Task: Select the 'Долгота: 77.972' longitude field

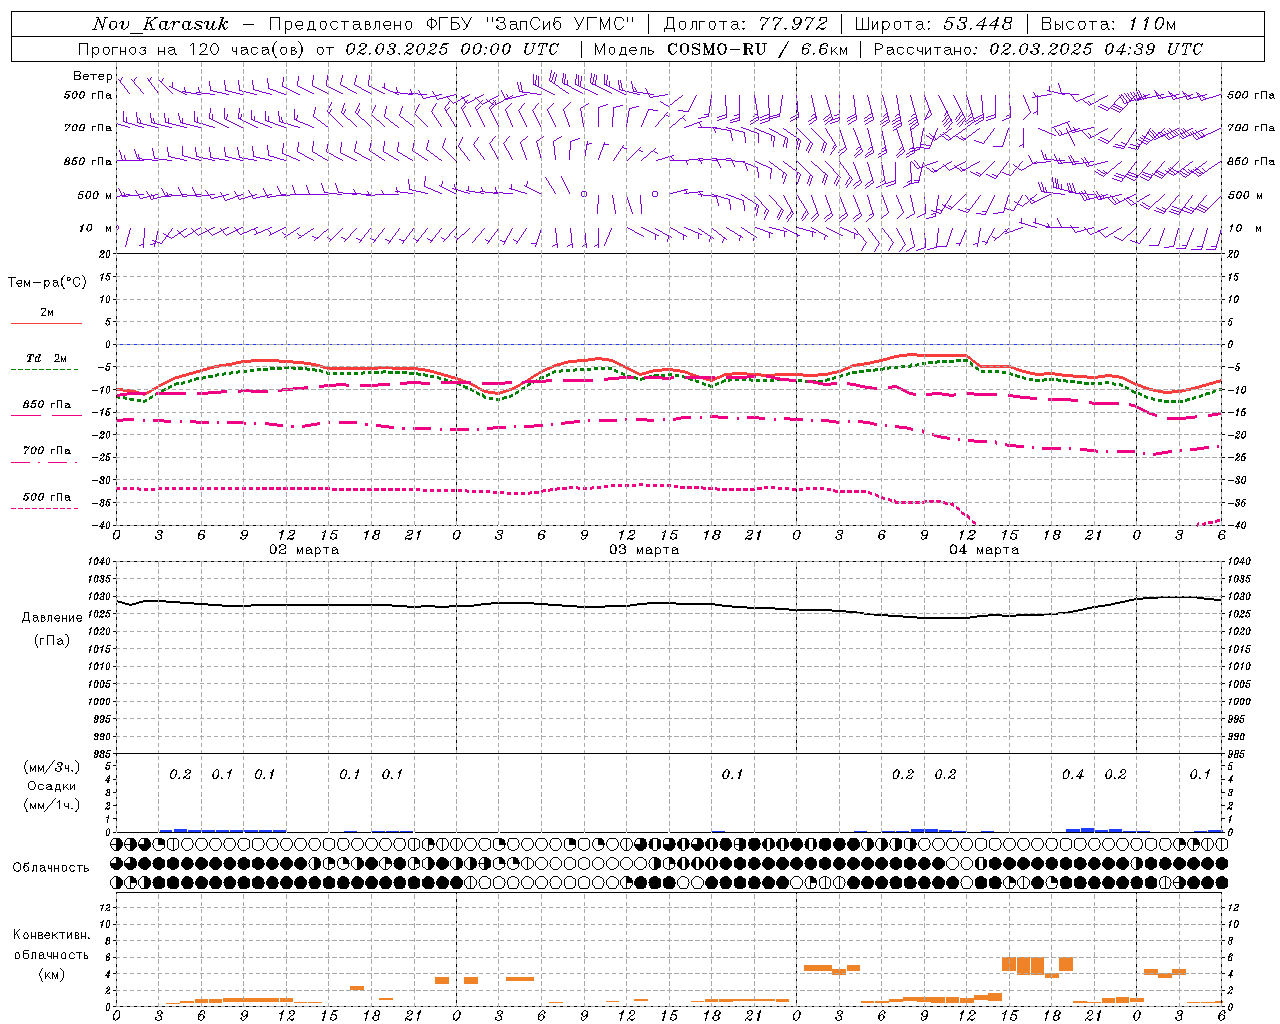Action: (746, 24)
